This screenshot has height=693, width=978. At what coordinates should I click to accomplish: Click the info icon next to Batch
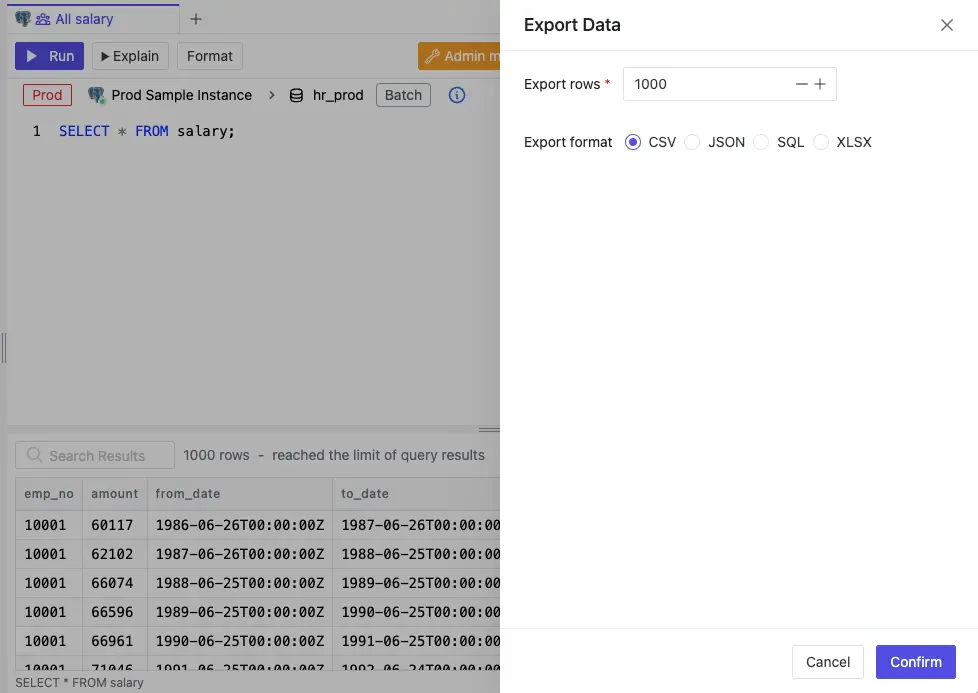[457, 95]
